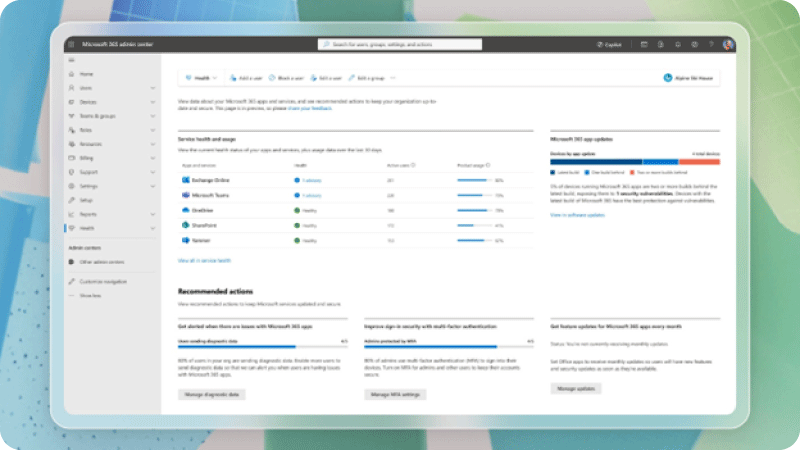The width and height of the screenshot is (800, 450).
Task: Click the Resources icon in sidebar
Action: [x=71, y=144]
